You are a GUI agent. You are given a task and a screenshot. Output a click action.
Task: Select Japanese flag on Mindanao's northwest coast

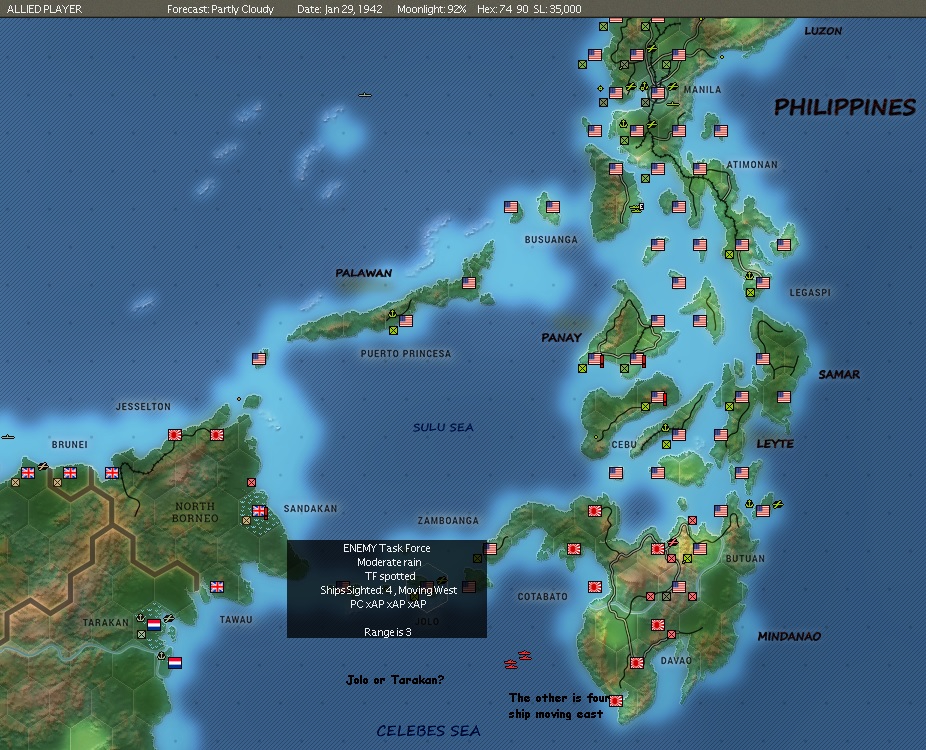pos(595,511)
